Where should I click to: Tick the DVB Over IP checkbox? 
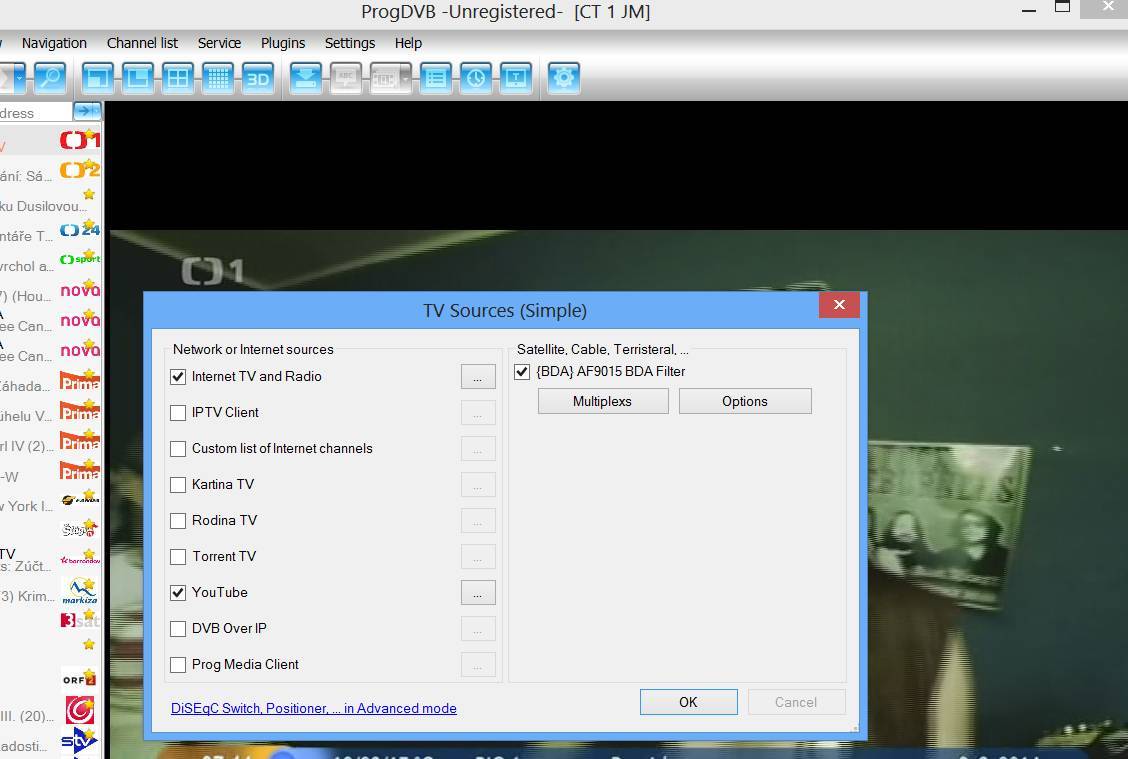[178, 629]
